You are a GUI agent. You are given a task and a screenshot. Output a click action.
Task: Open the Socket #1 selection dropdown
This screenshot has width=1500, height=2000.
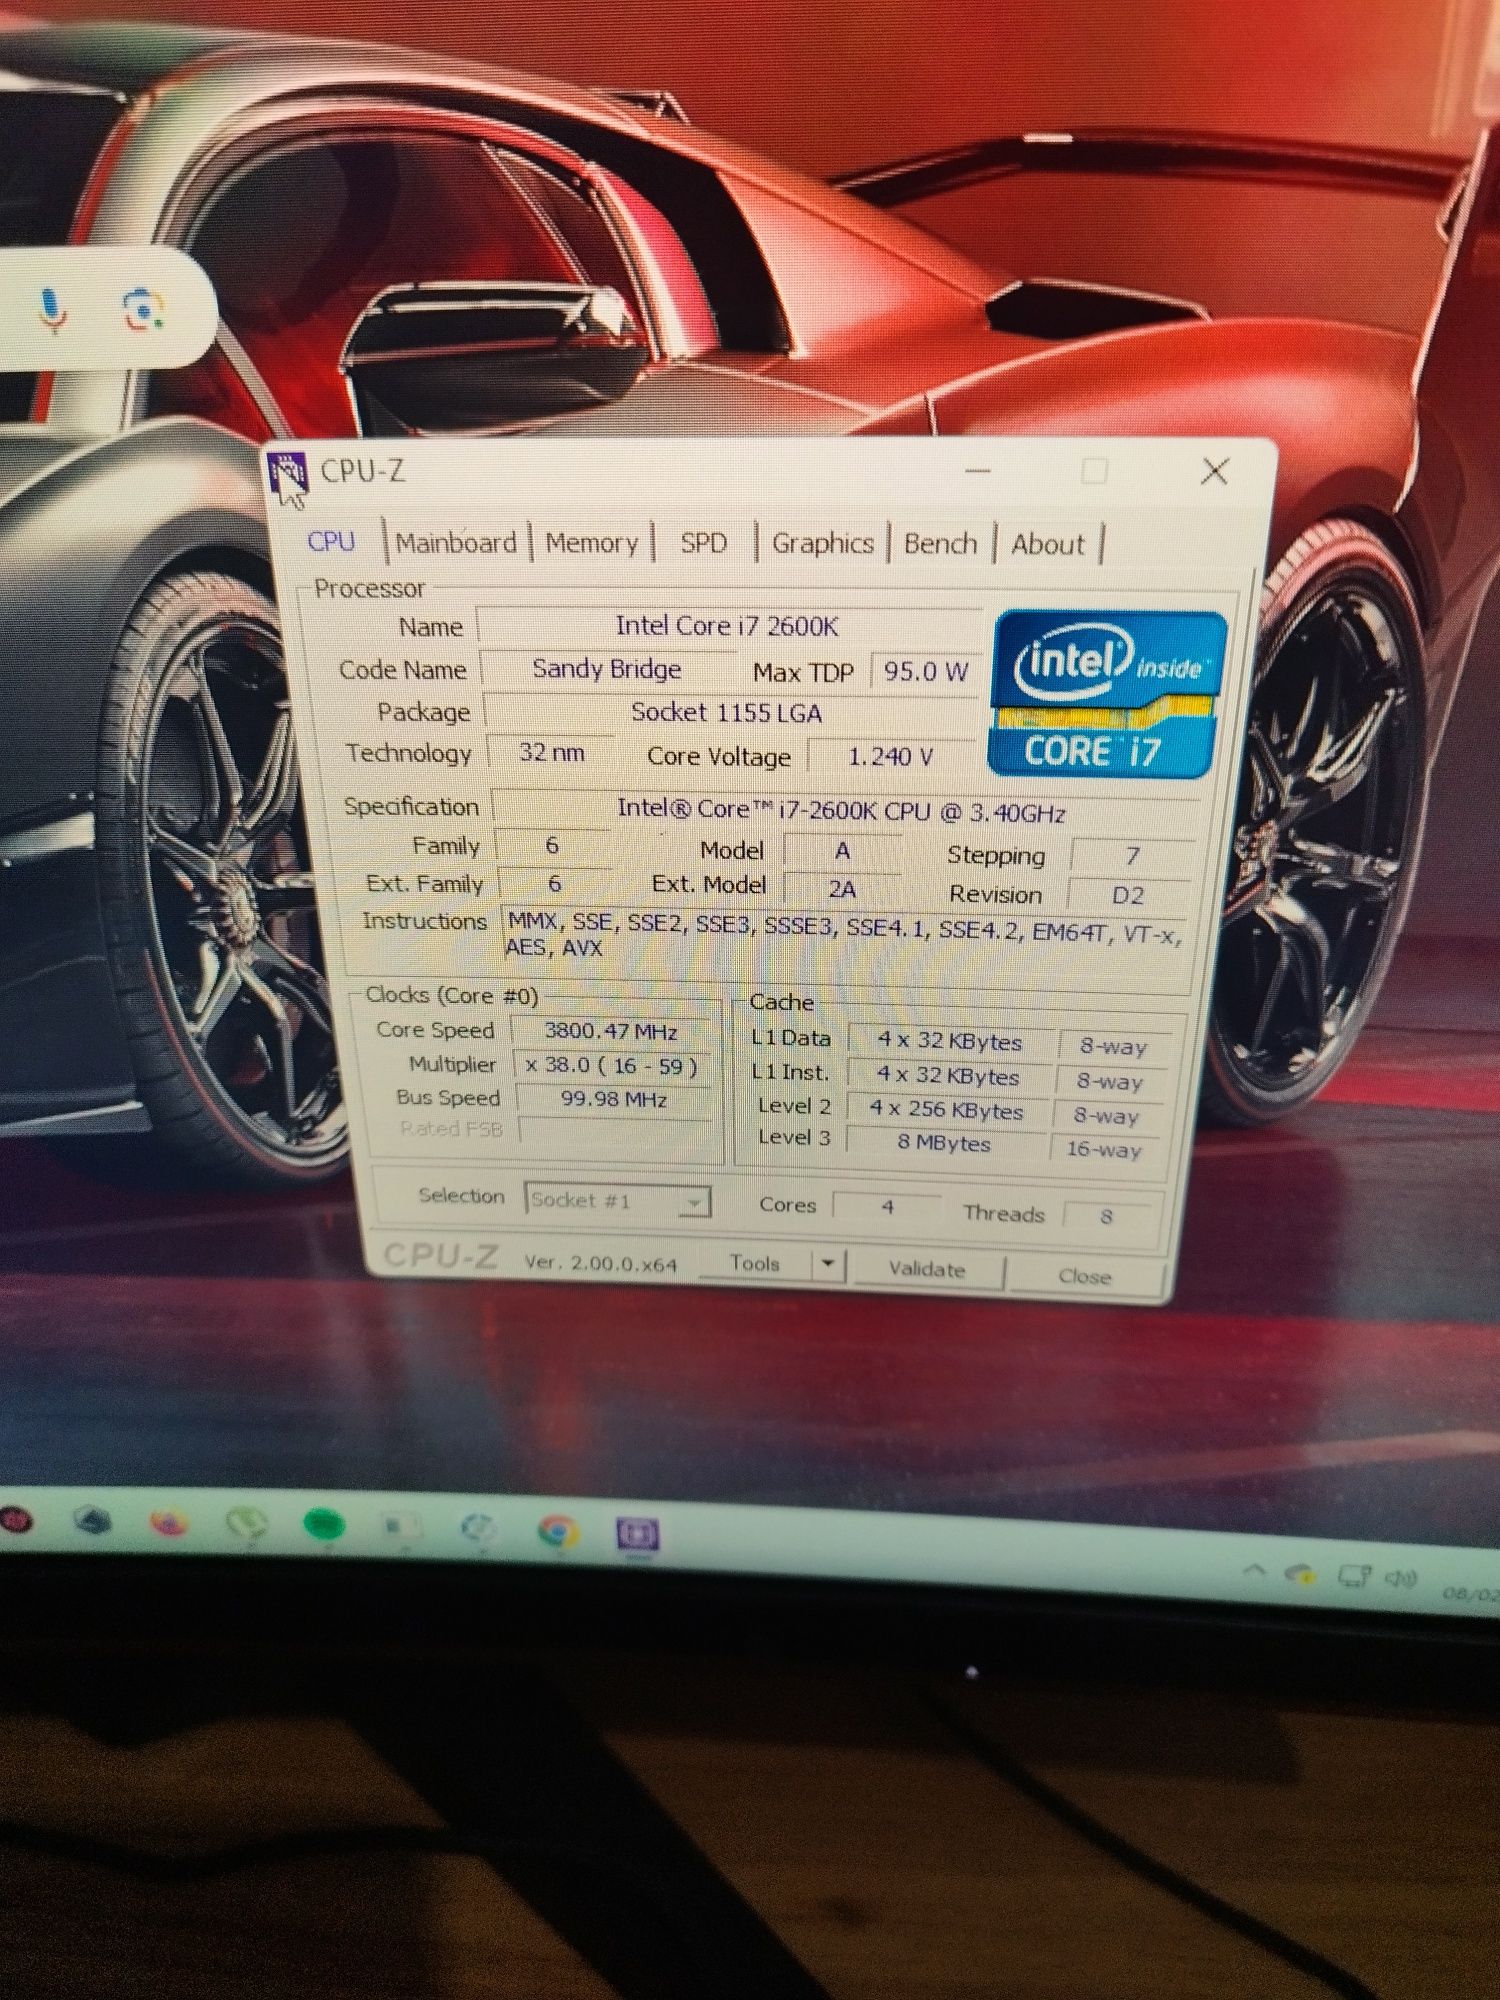(x=618, y=1200)
